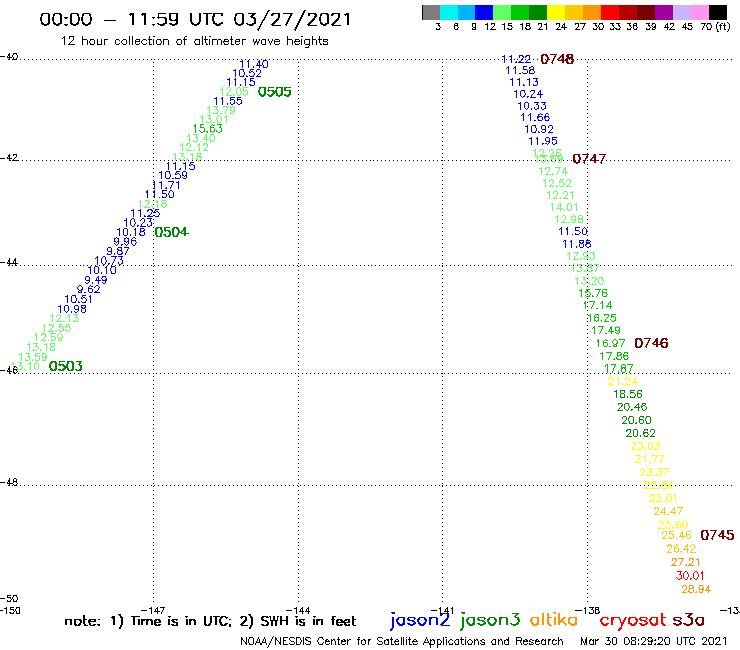
Task: Click the jason3 satellite legend label
Action: [x=490, y=620]
